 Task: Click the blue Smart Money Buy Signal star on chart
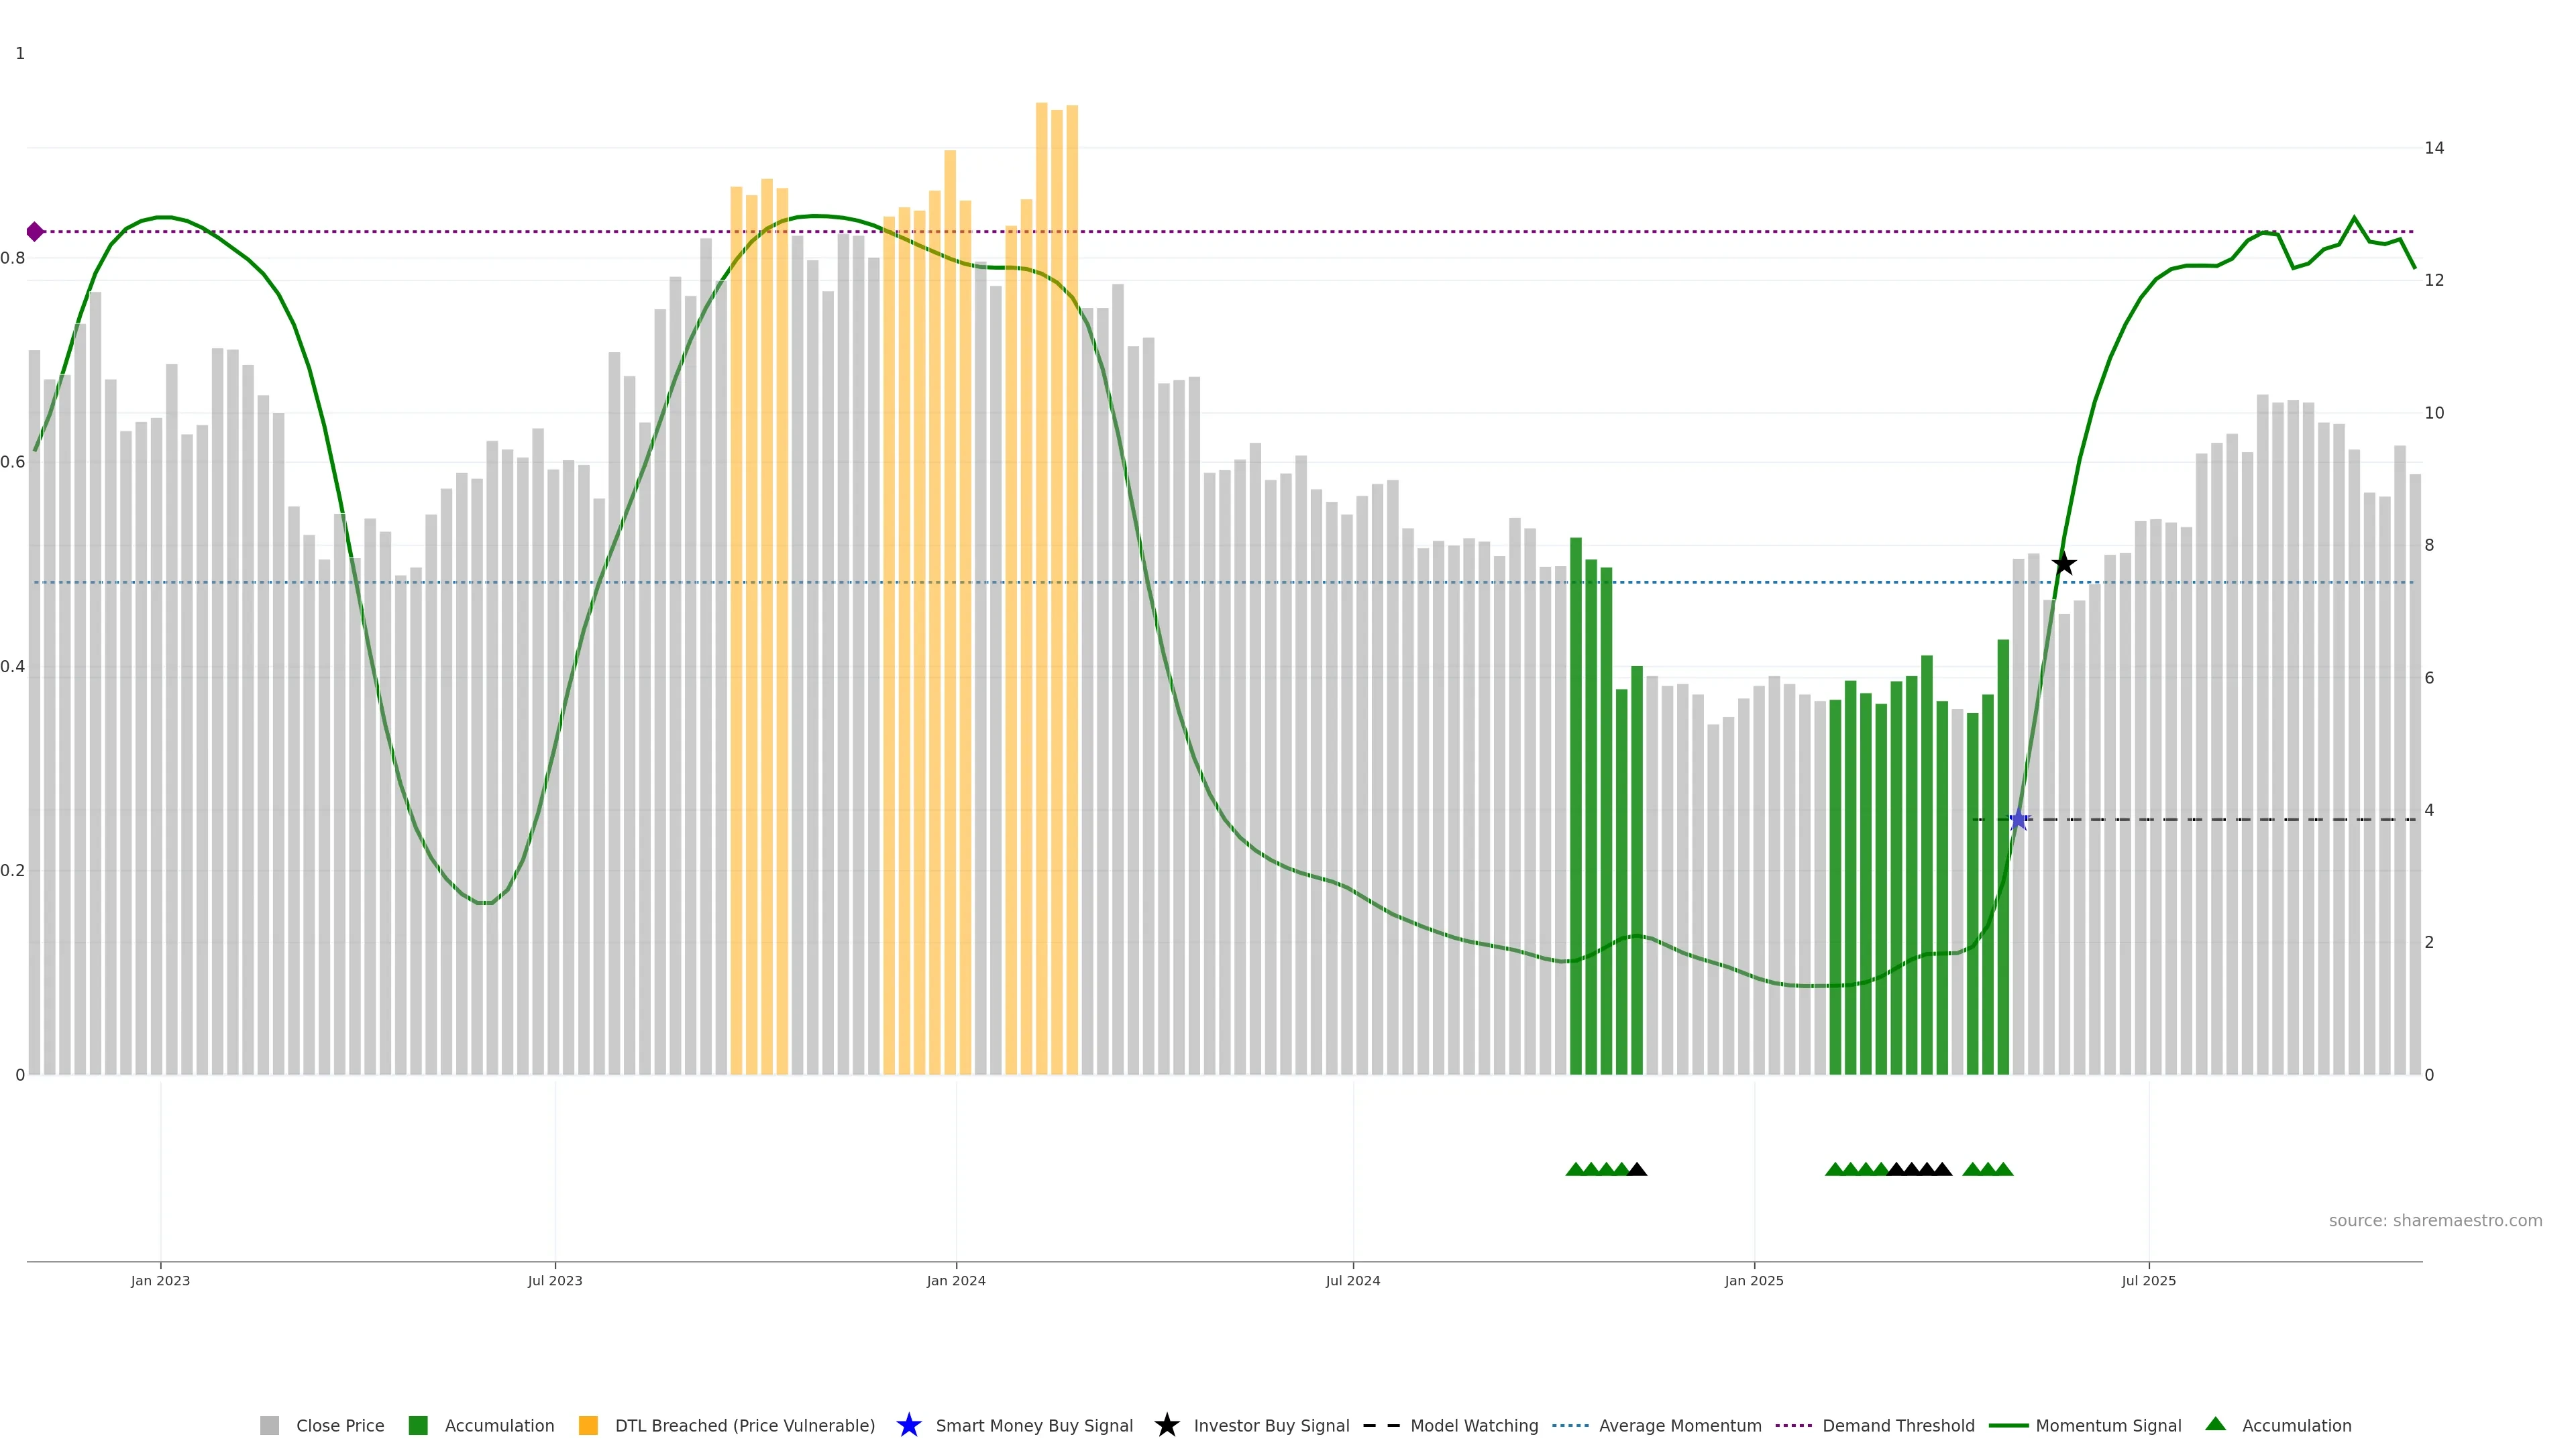click(x=2018, y=820)
